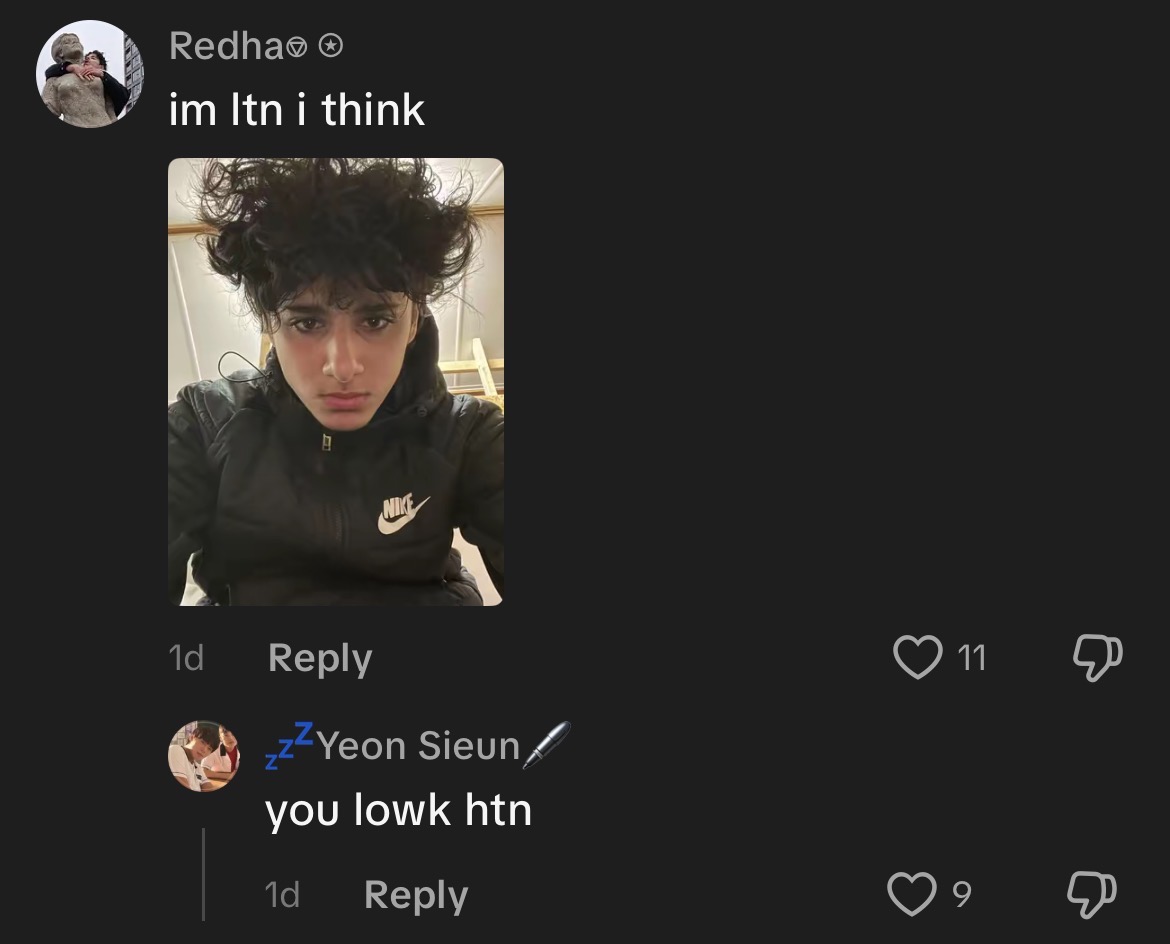1170x944 pixels.
Task: Like Redha's comment with the heart icon
Action: (x=917, y=657)
